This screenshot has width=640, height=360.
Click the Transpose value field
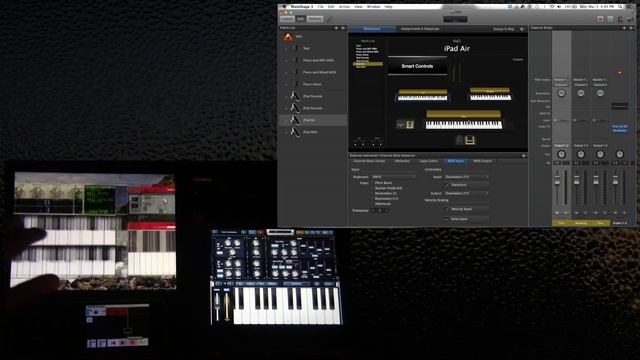pos(379,211)
